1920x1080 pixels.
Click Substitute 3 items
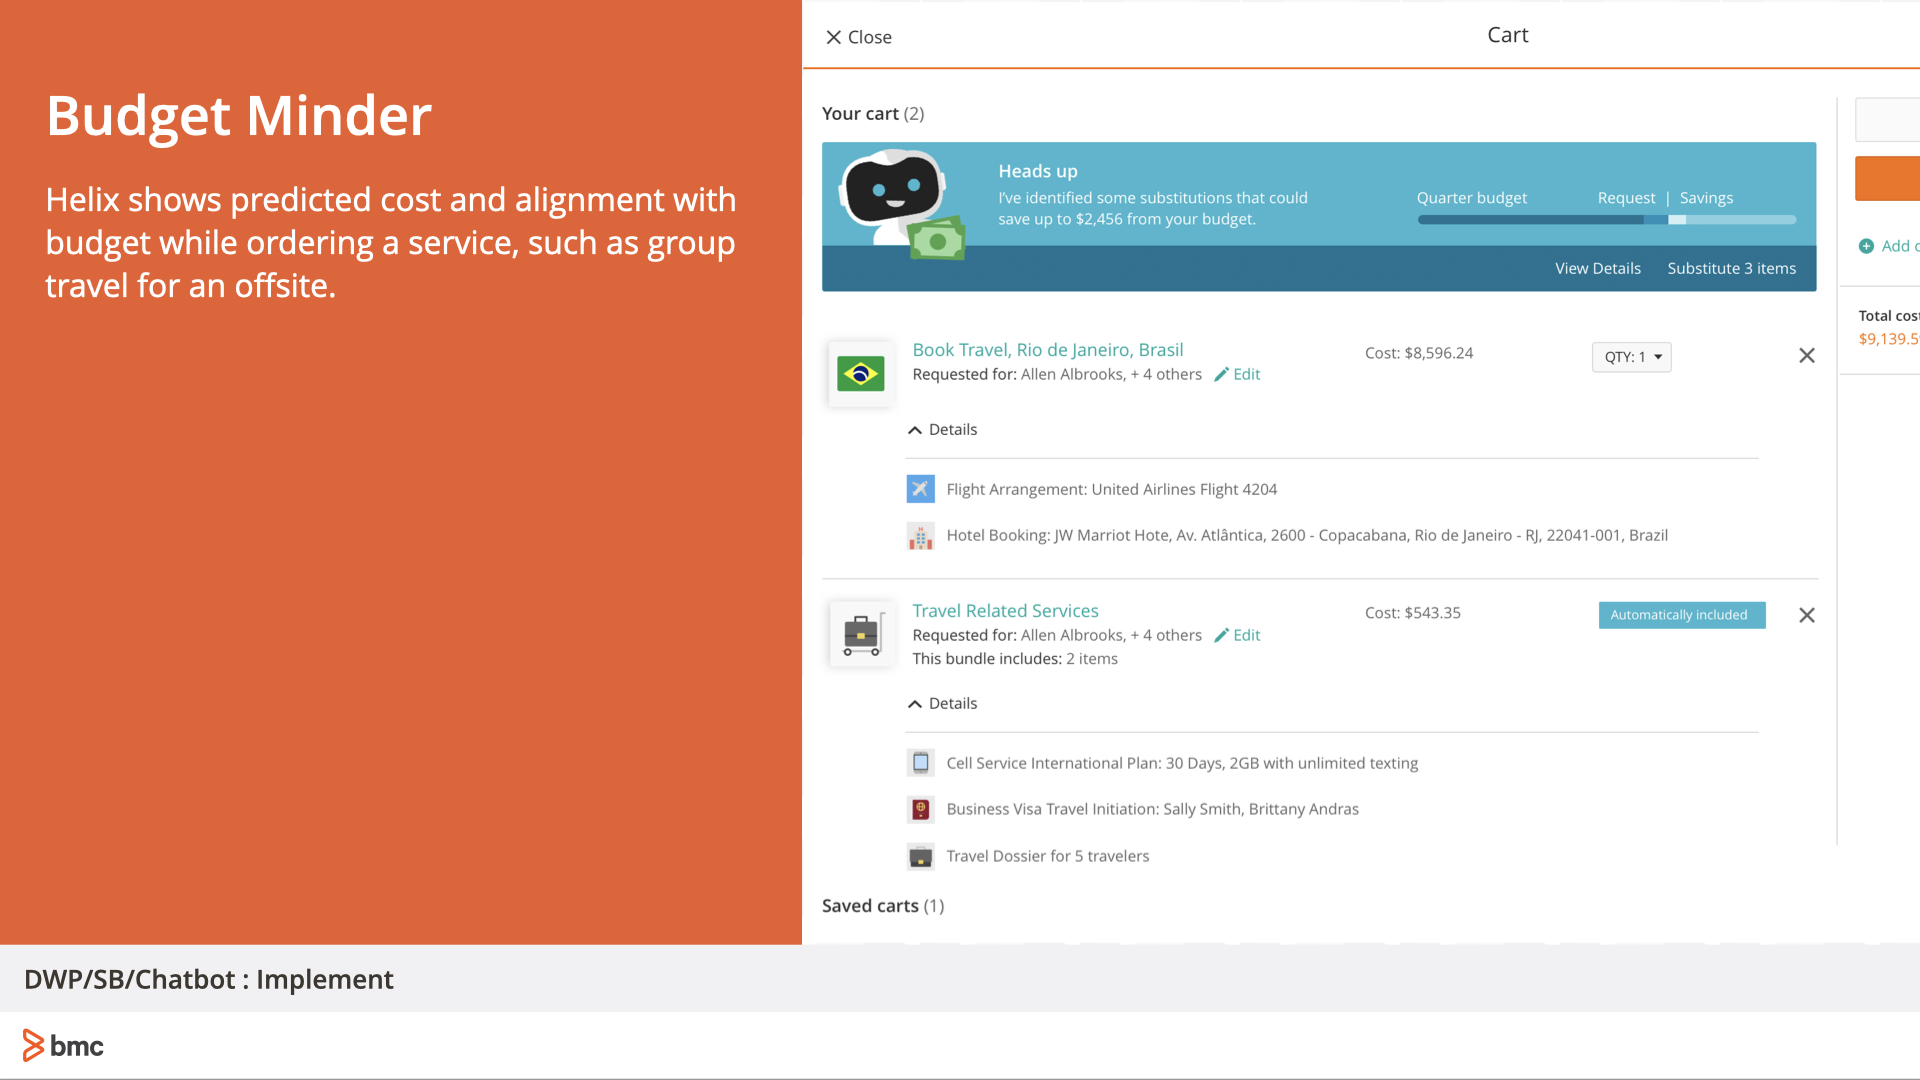[x=1731, y=268]
